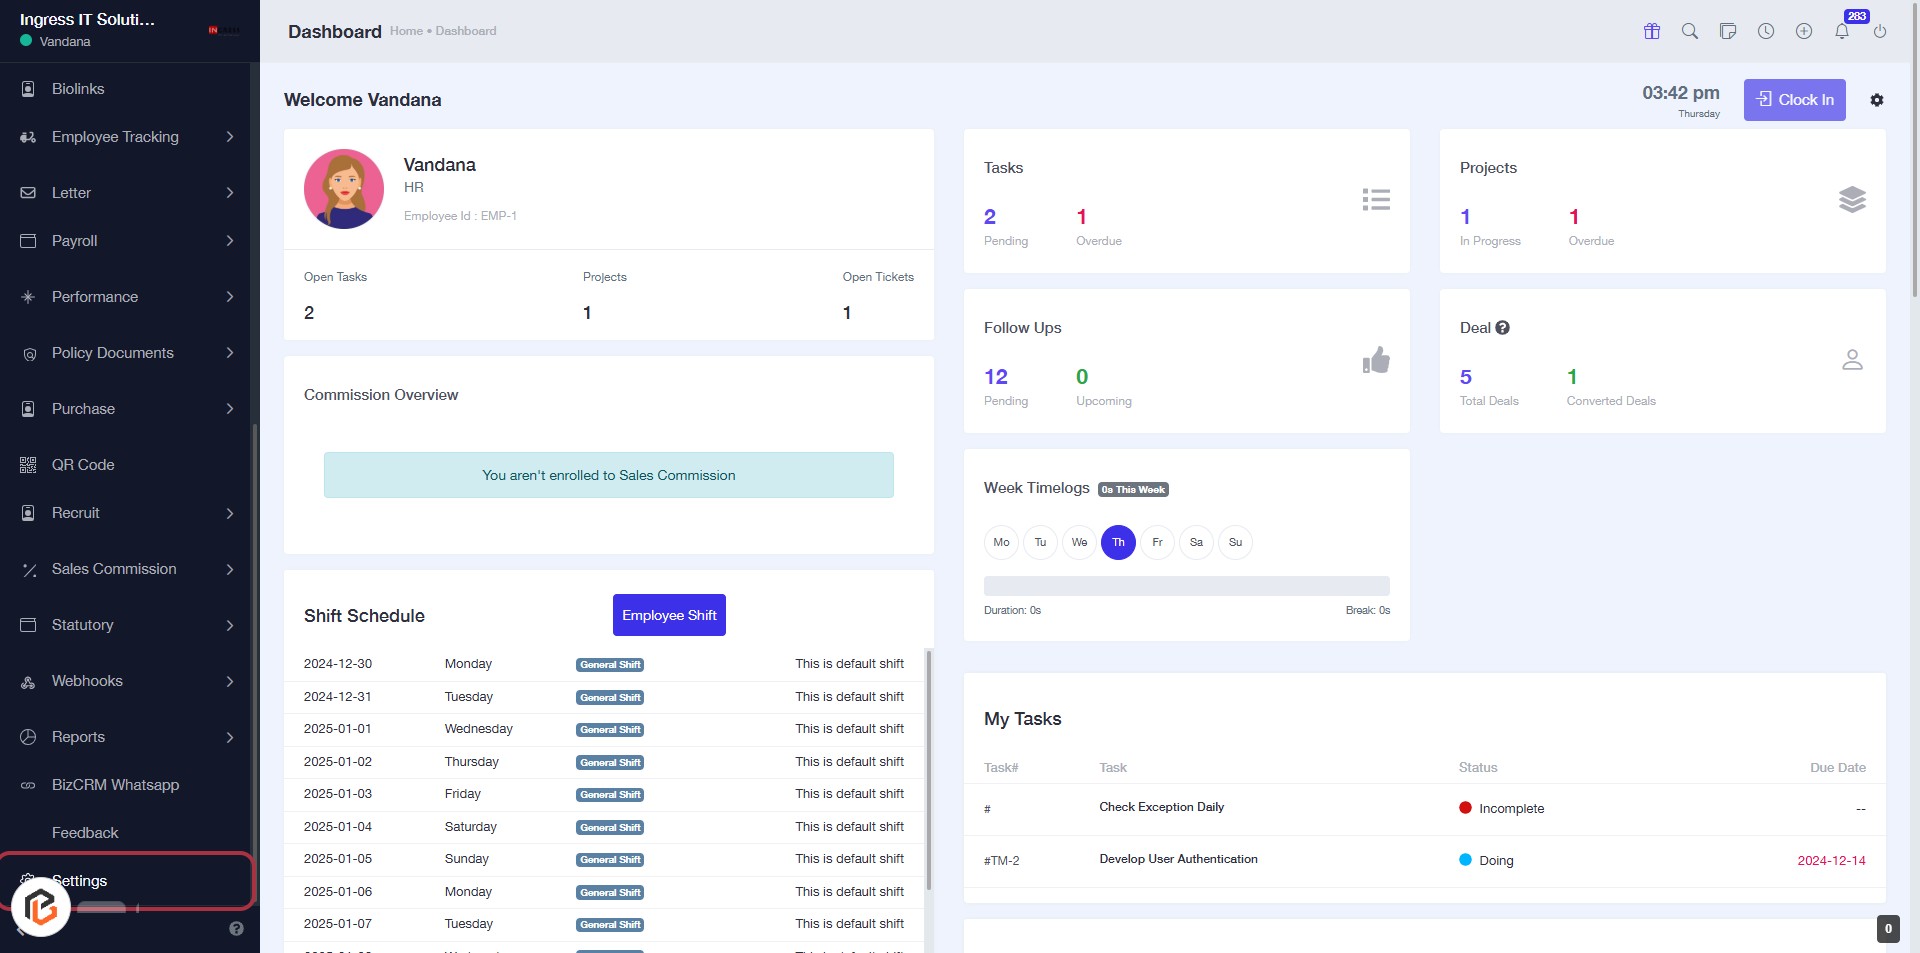Click the clock timer icon in header
The width and height of the screenshot is (1920, 953).
click(x=1766, y=31)
